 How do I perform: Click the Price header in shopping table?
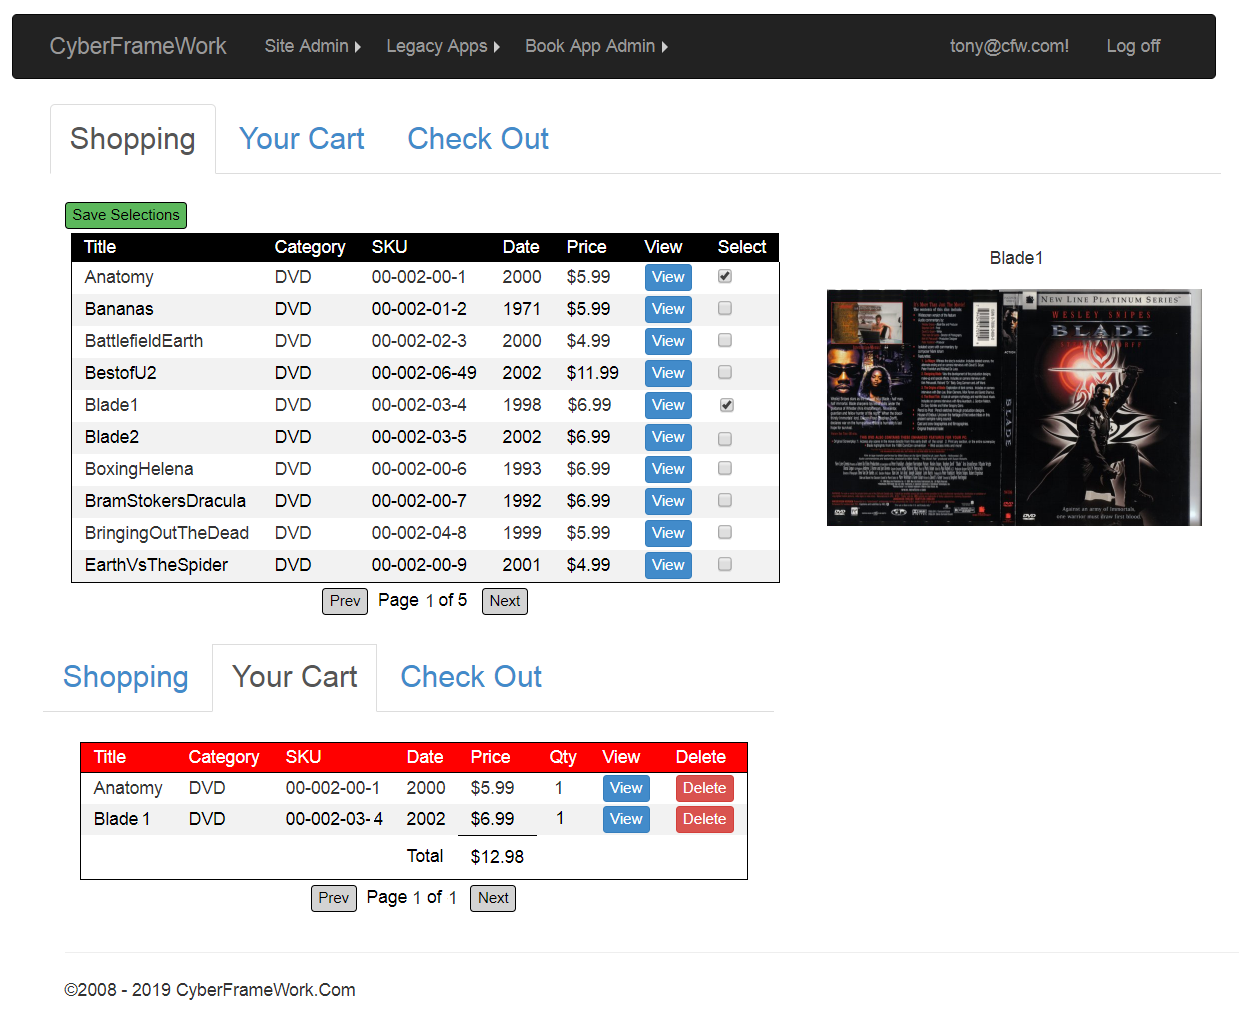tap(586, 247)
